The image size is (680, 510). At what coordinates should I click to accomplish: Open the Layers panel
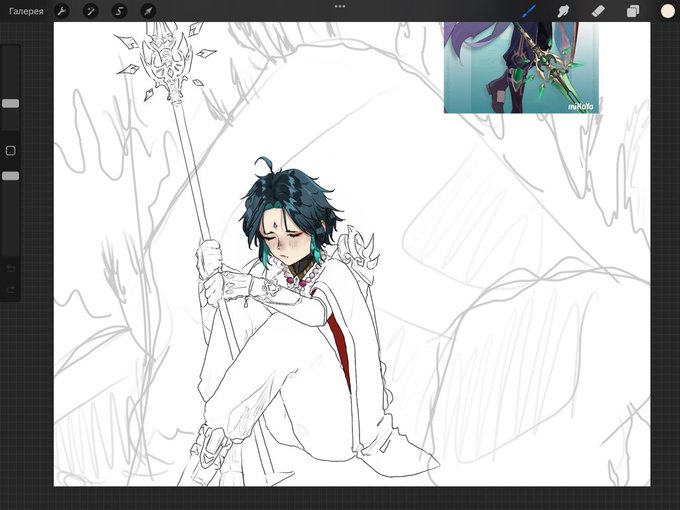633,11
